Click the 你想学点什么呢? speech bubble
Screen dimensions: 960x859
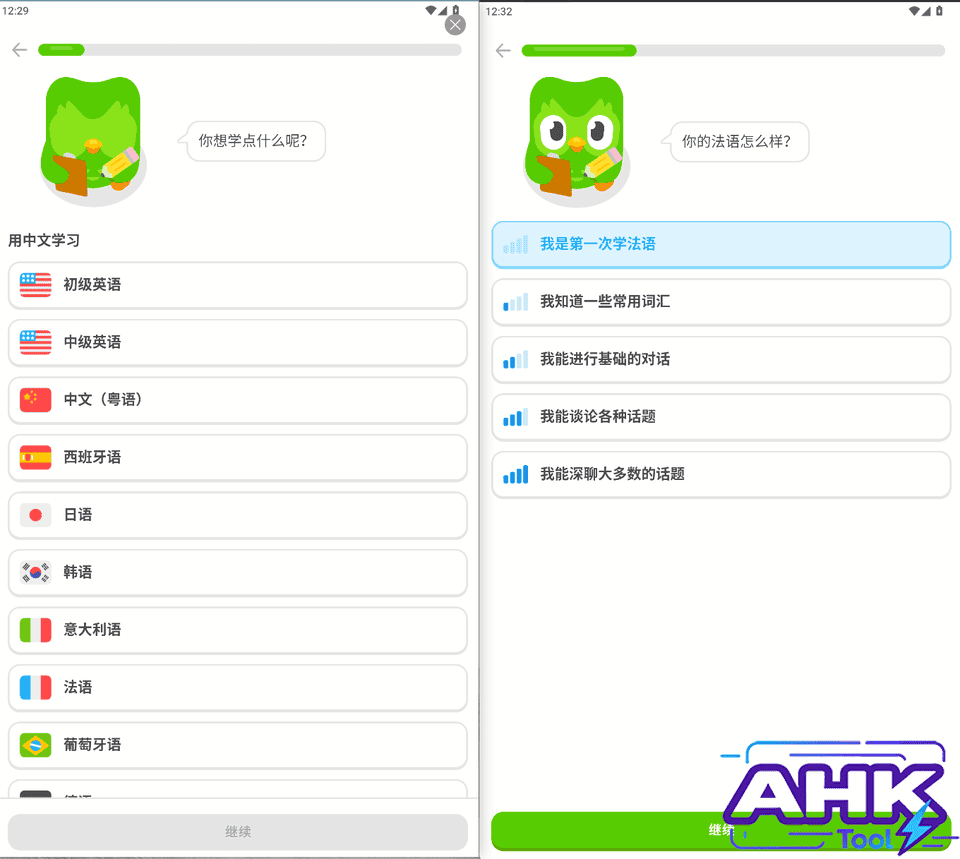(x=252, y=141)
